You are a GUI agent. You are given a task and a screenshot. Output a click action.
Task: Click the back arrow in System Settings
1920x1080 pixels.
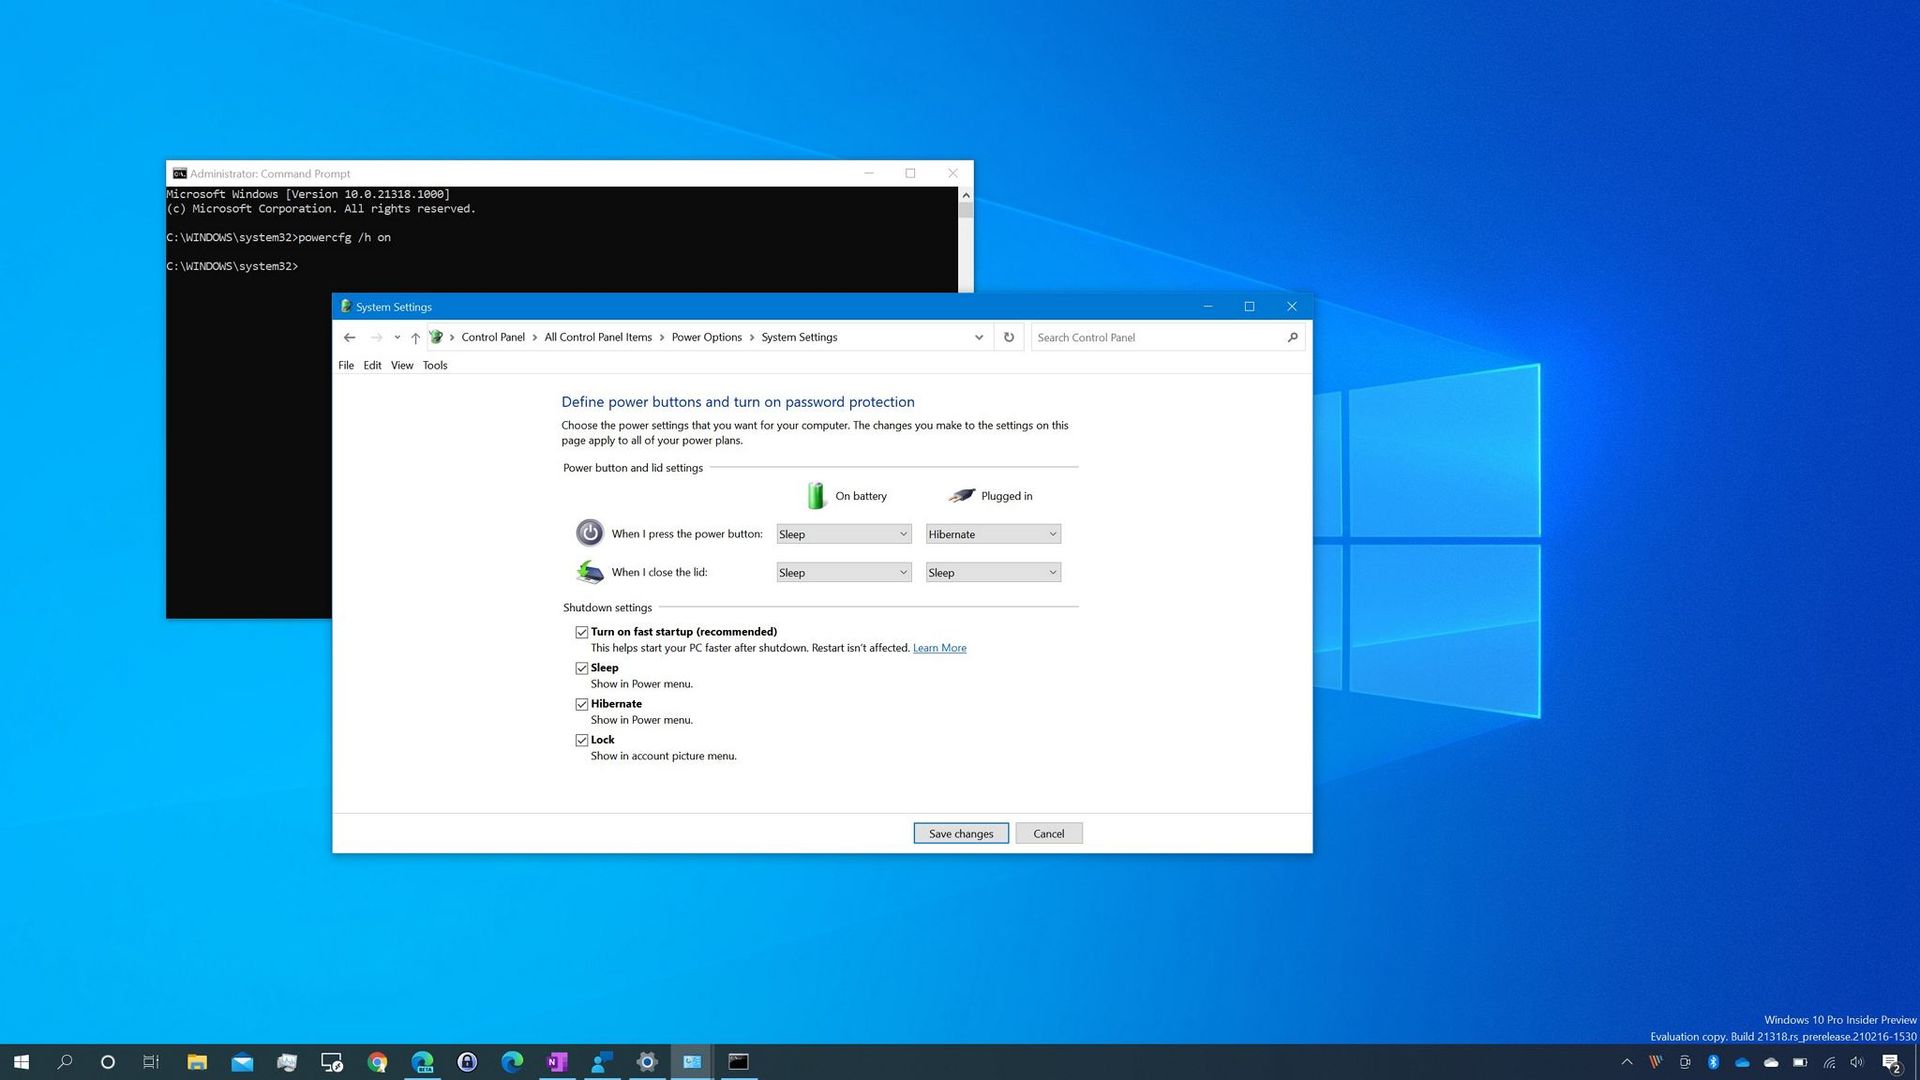click(x=349, y=337)
